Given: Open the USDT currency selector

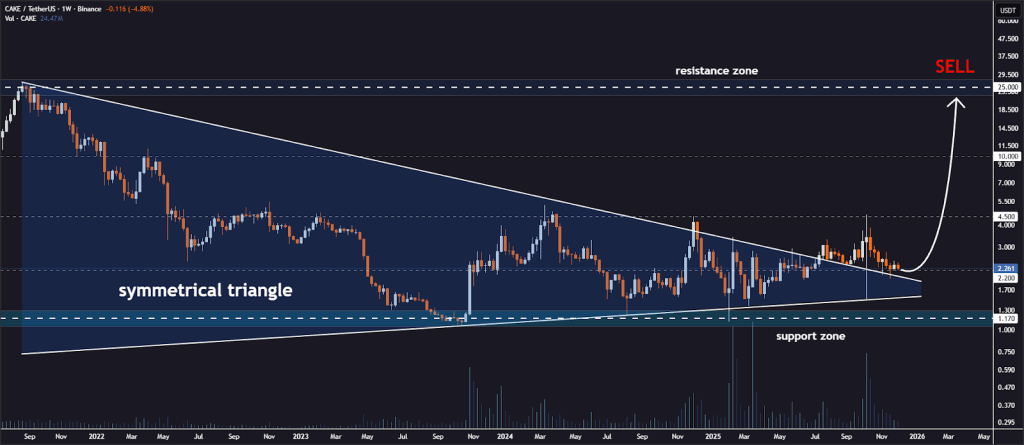Looking at the screenshot, I should [1009, 10].
